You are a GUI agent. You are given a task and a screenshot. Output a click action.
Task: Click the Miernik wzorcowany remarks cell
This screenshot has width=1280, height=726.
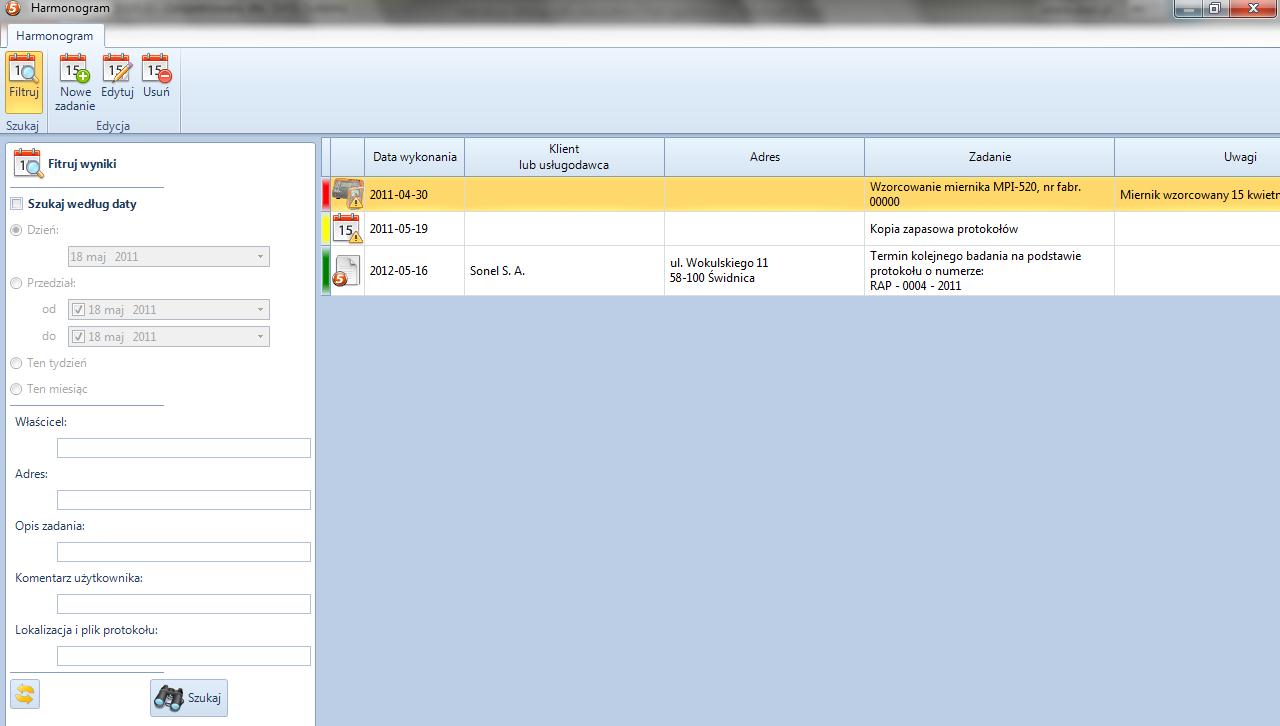1197,195
